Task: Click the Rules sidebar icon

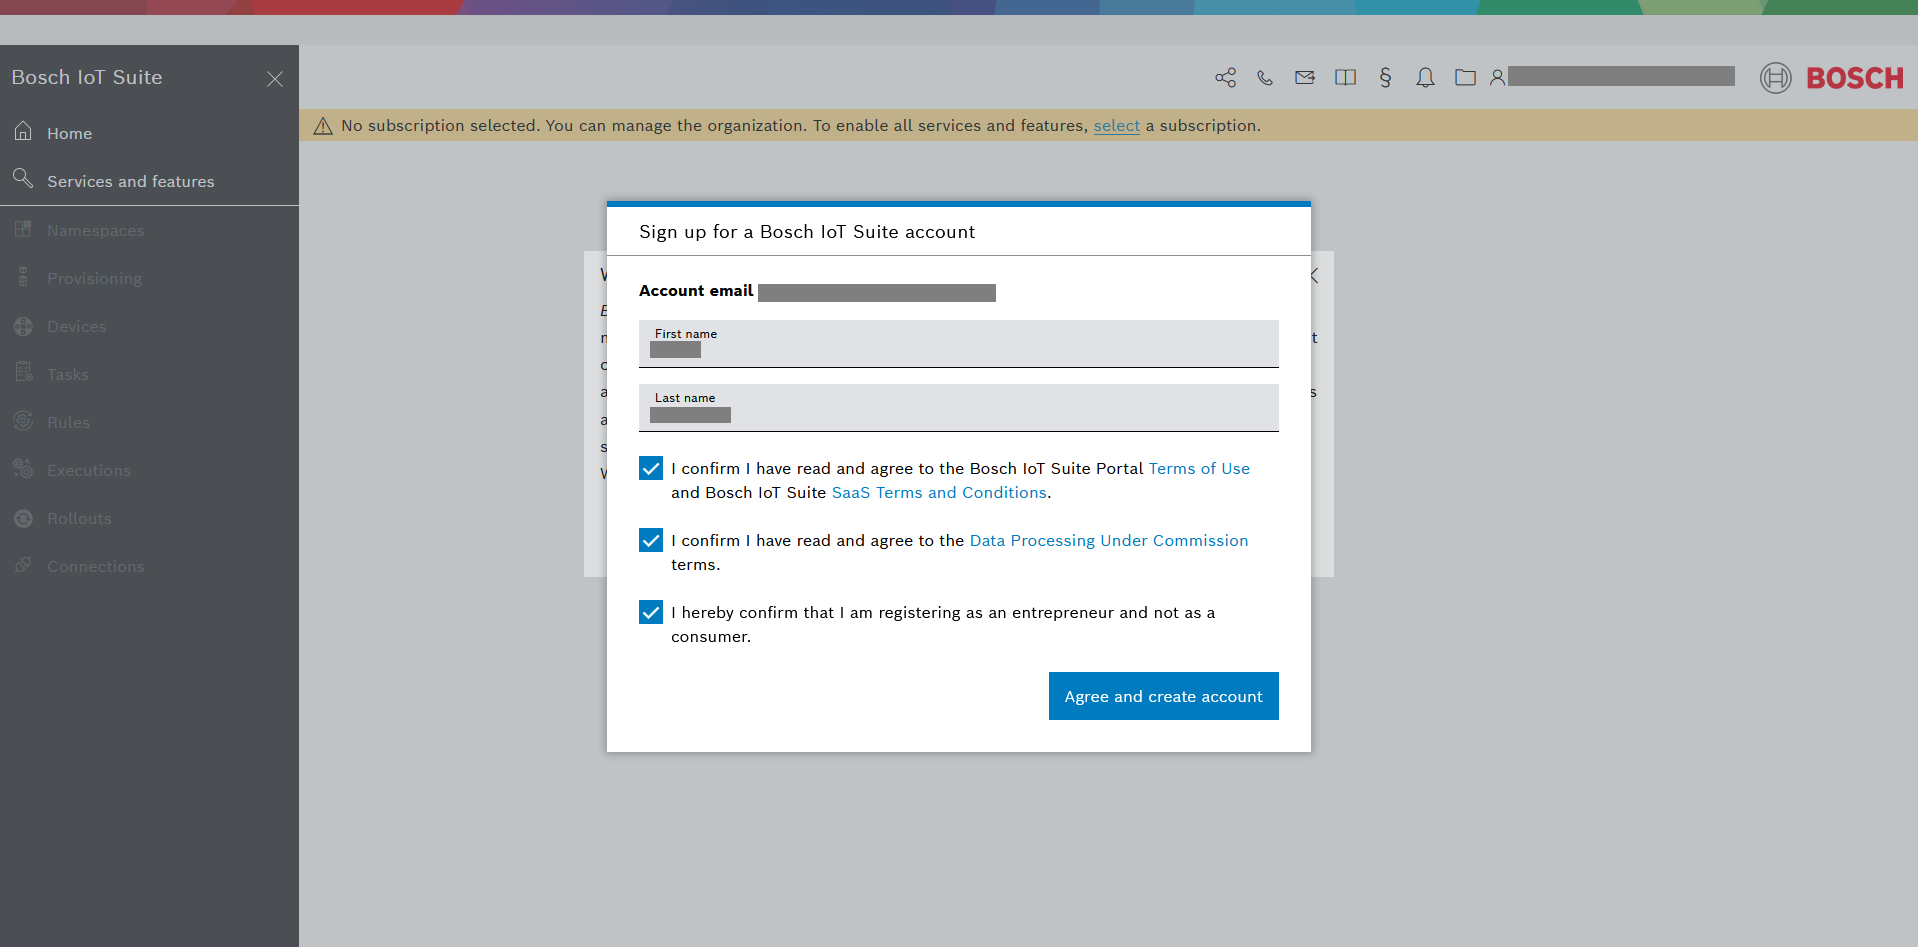Action: (x=23, y=421)
